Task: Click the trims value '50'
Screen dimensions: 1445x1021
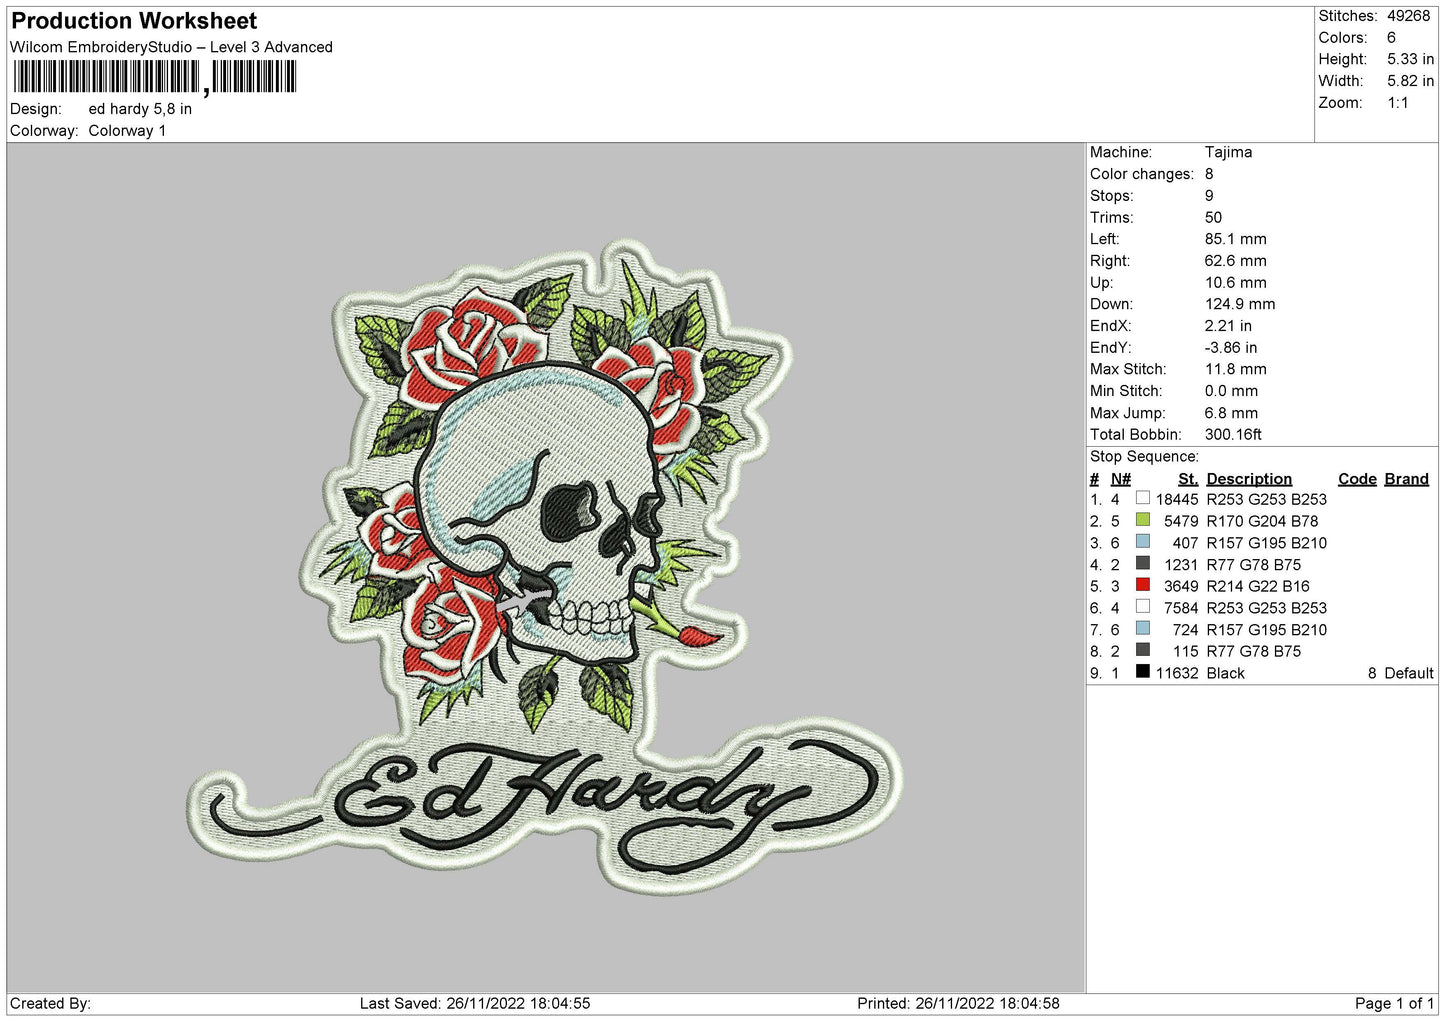Action: 1213,217
